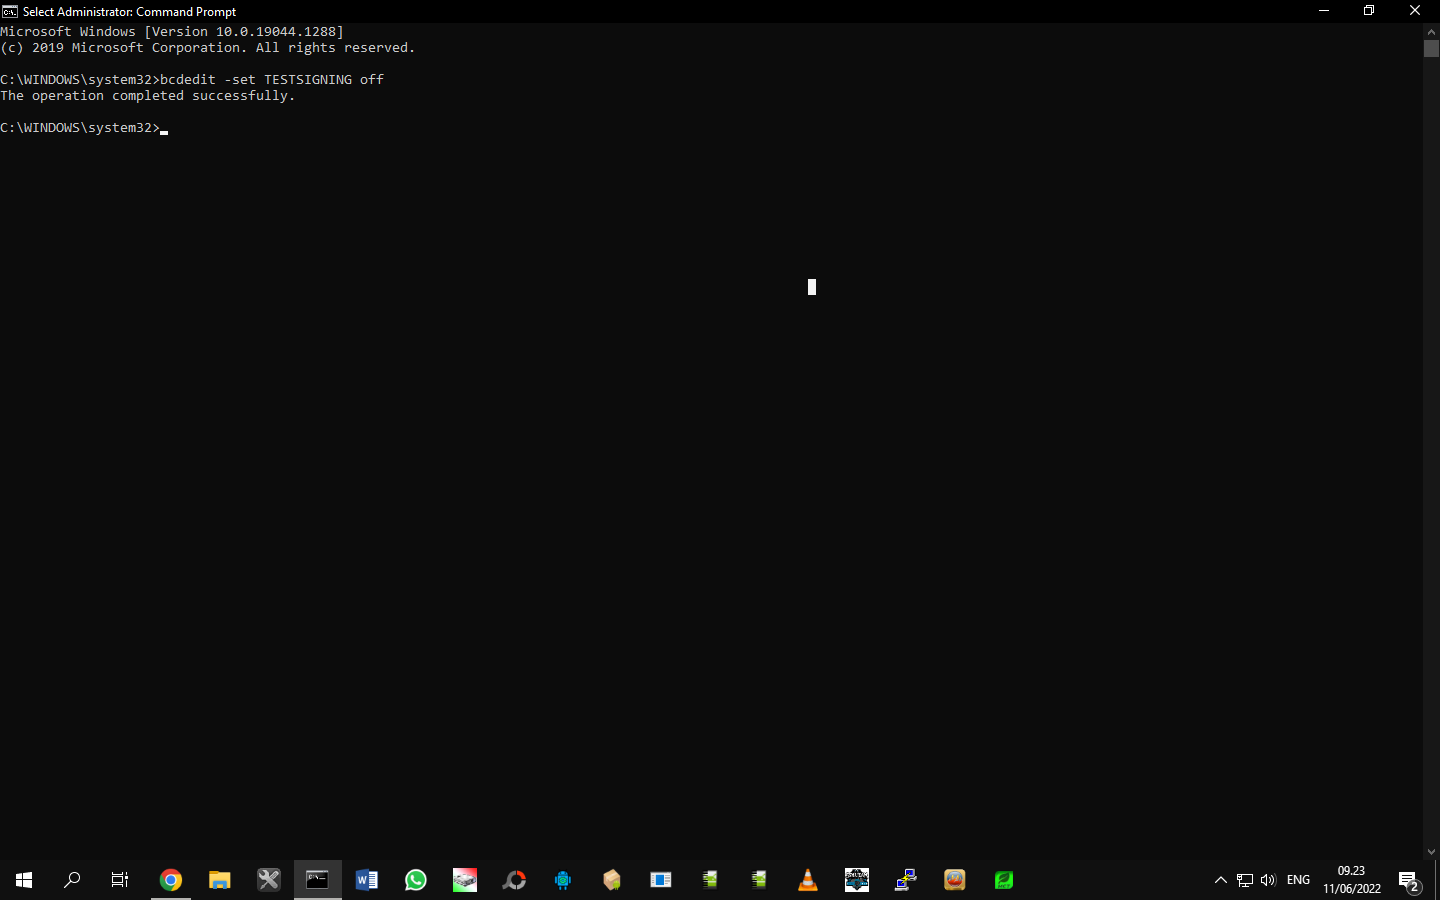Open the volume speaker control
This screenshot has height=900, width=1440.
pos(1269,880)
